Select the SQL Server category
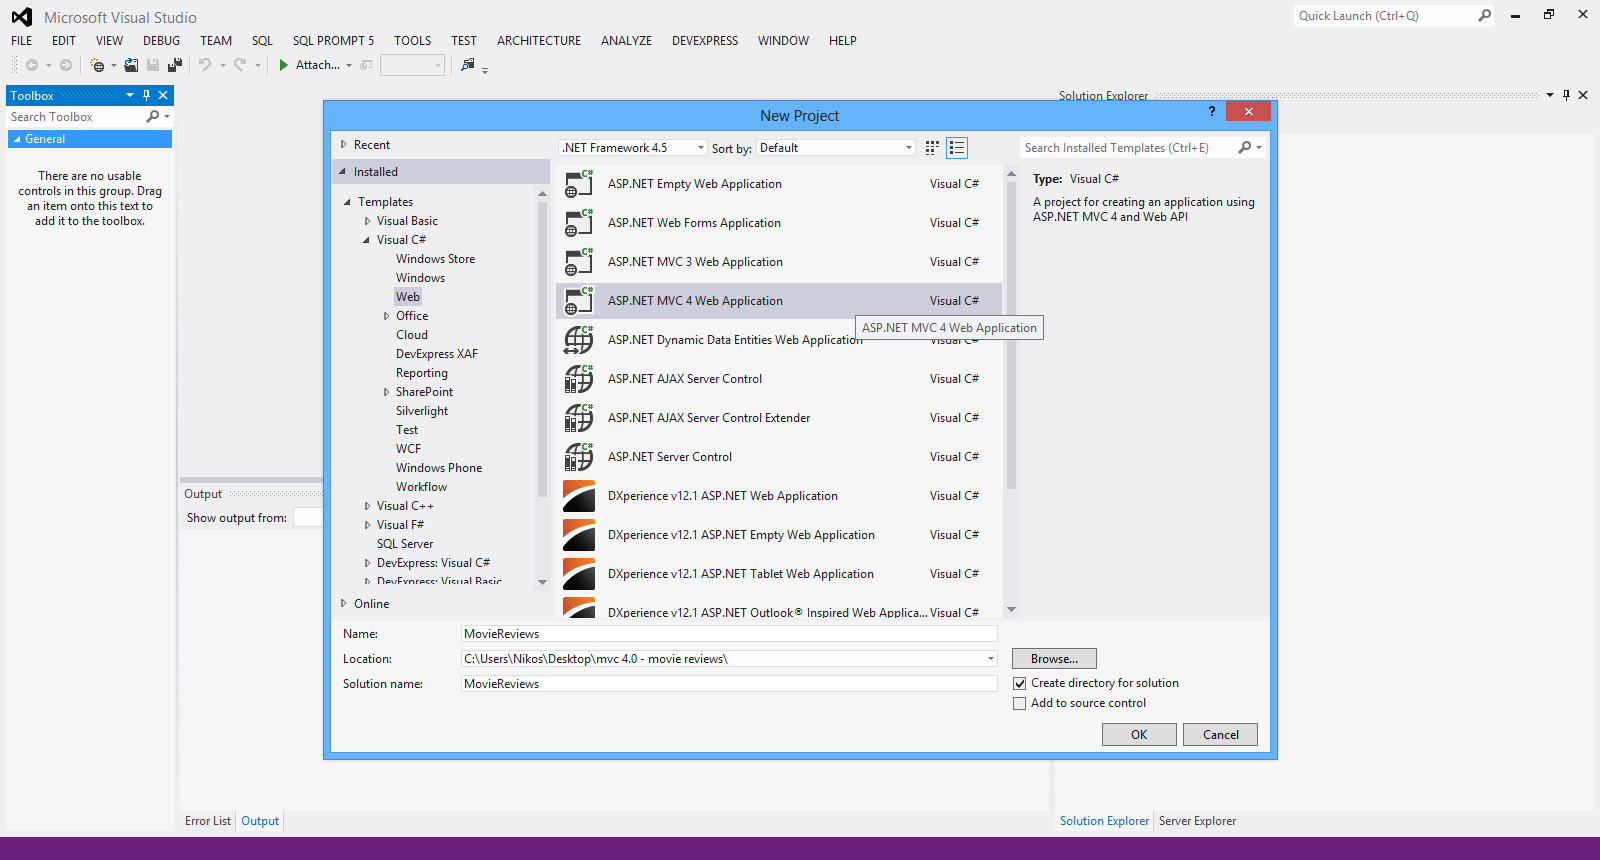1600x860 pixels. pyautogui.click(x=405, y=544)
